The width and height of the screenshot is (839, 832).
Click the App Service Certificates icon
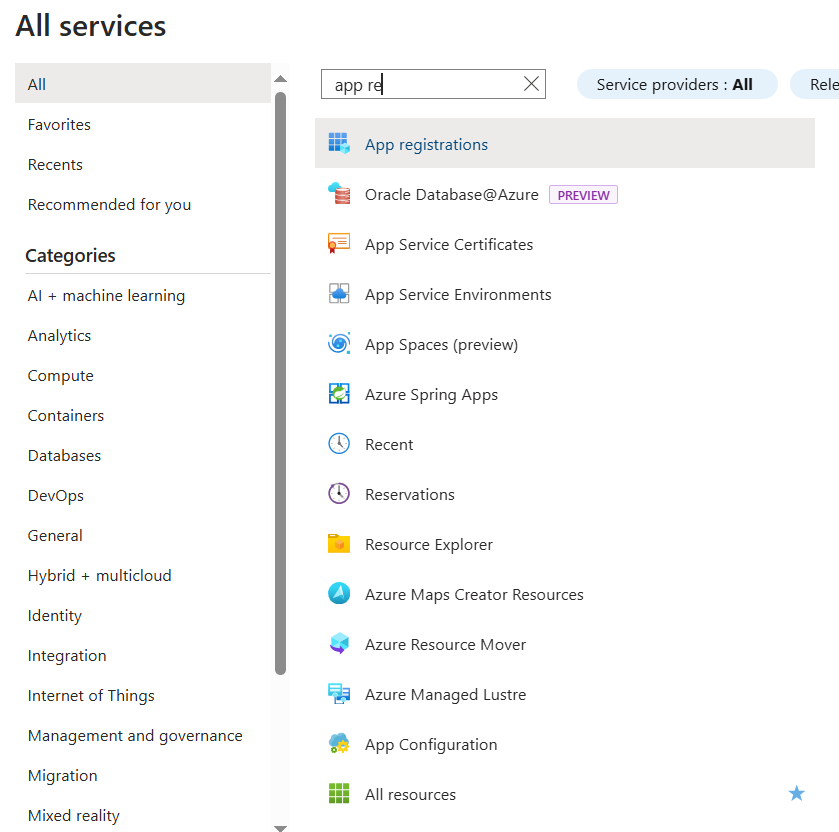coord(339,244)
